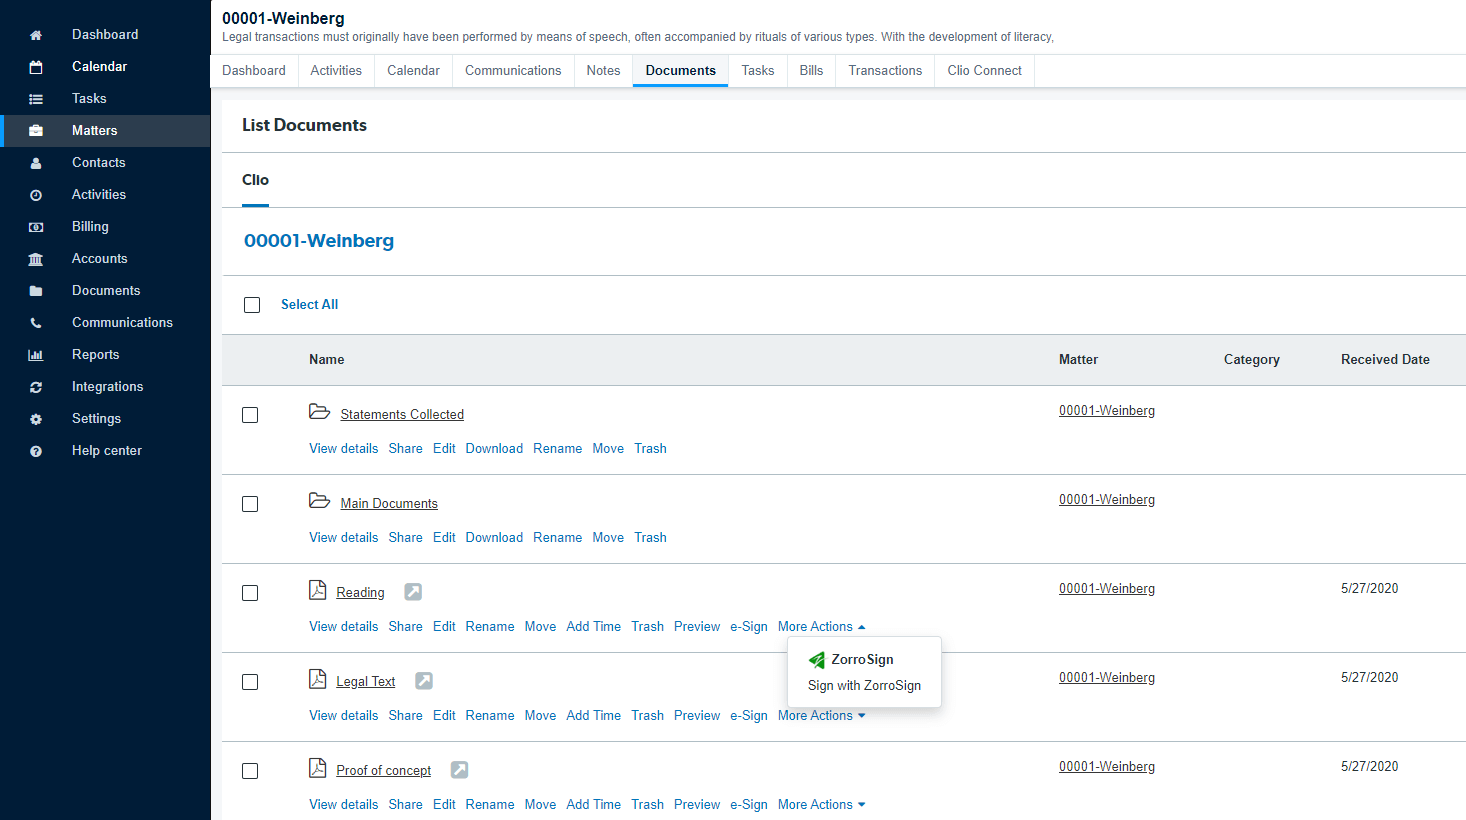Open the Statements Collected folder name

click(x=402, y=415)
